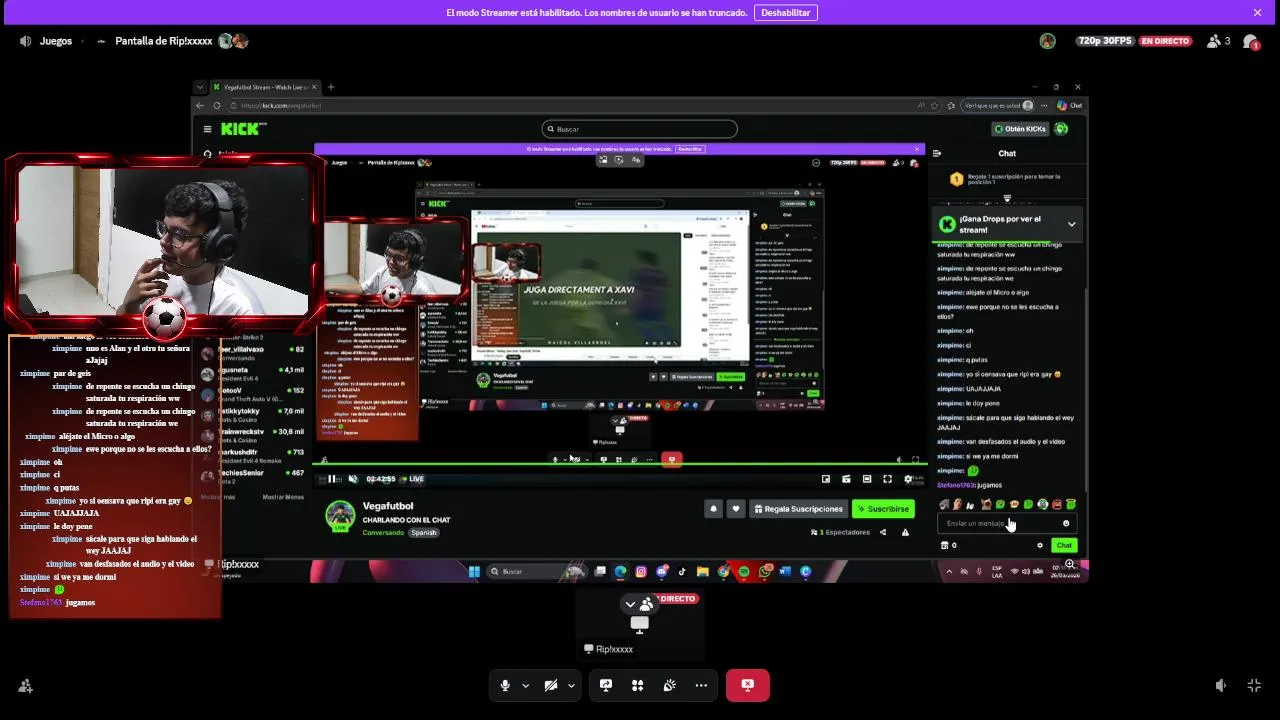Change 720p 30FPS stream quality badge
The image size is (1280, 720).
(x=1105, y=41)
